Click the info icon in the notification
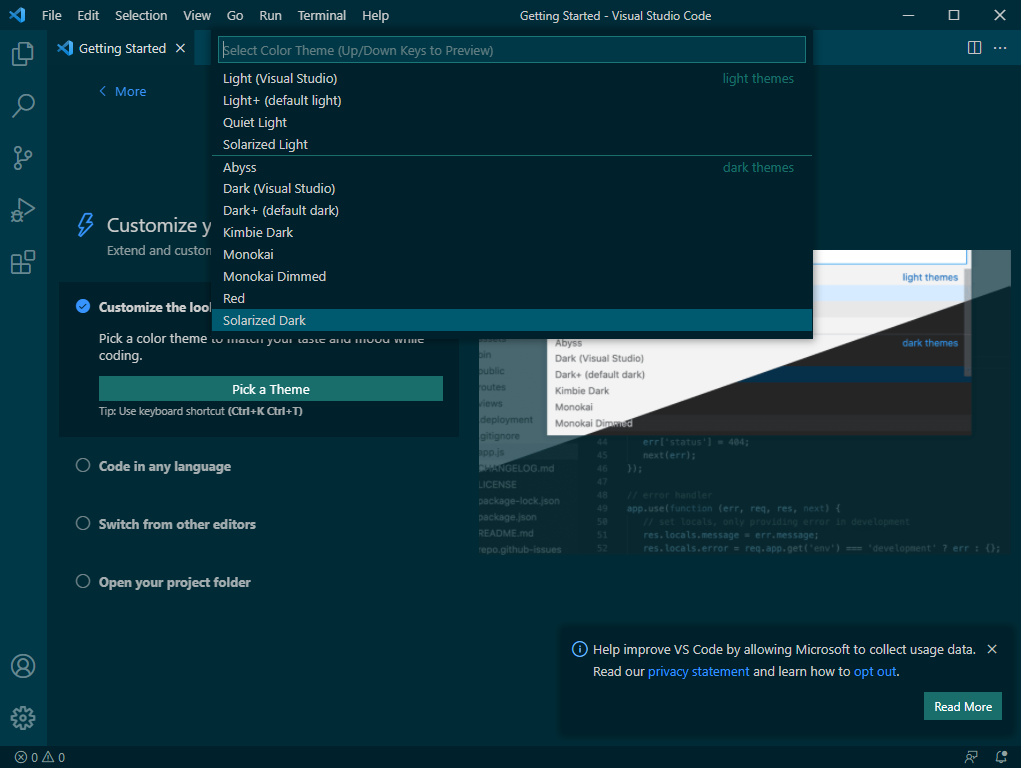 click(579, 649)
